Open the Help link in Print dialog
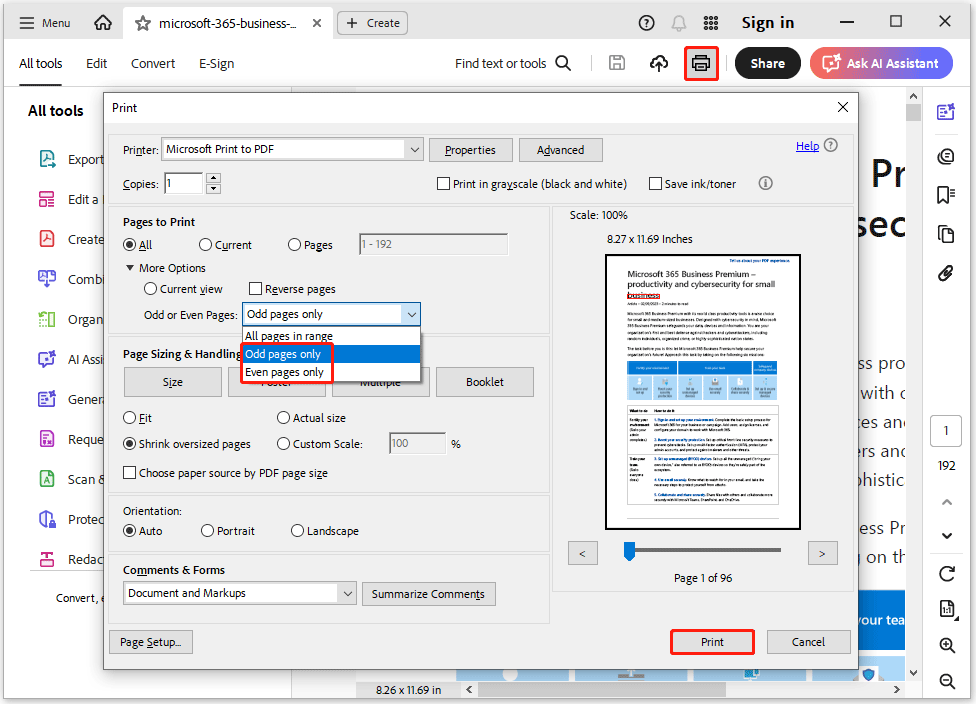Screen dimensions: 976x704 [x=807, y=146]
